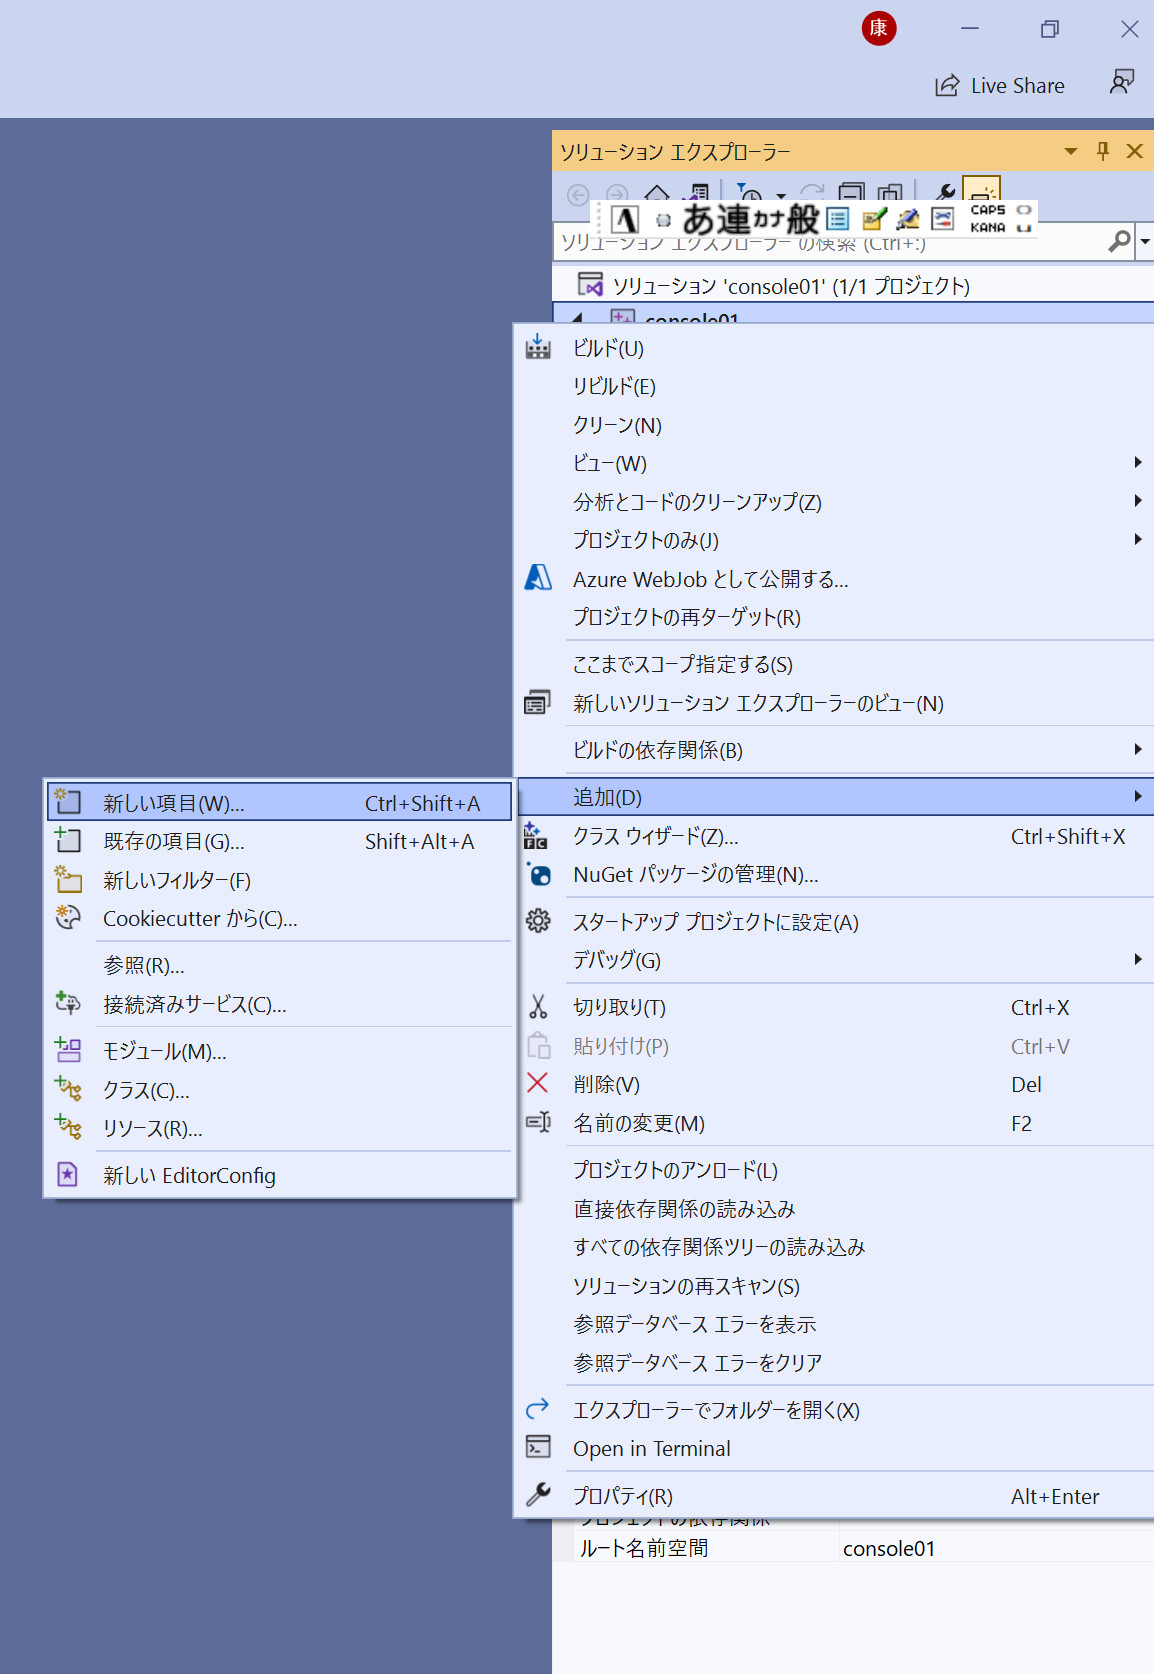Click the rename icon beside 名前の変更

pos(538,1123)
